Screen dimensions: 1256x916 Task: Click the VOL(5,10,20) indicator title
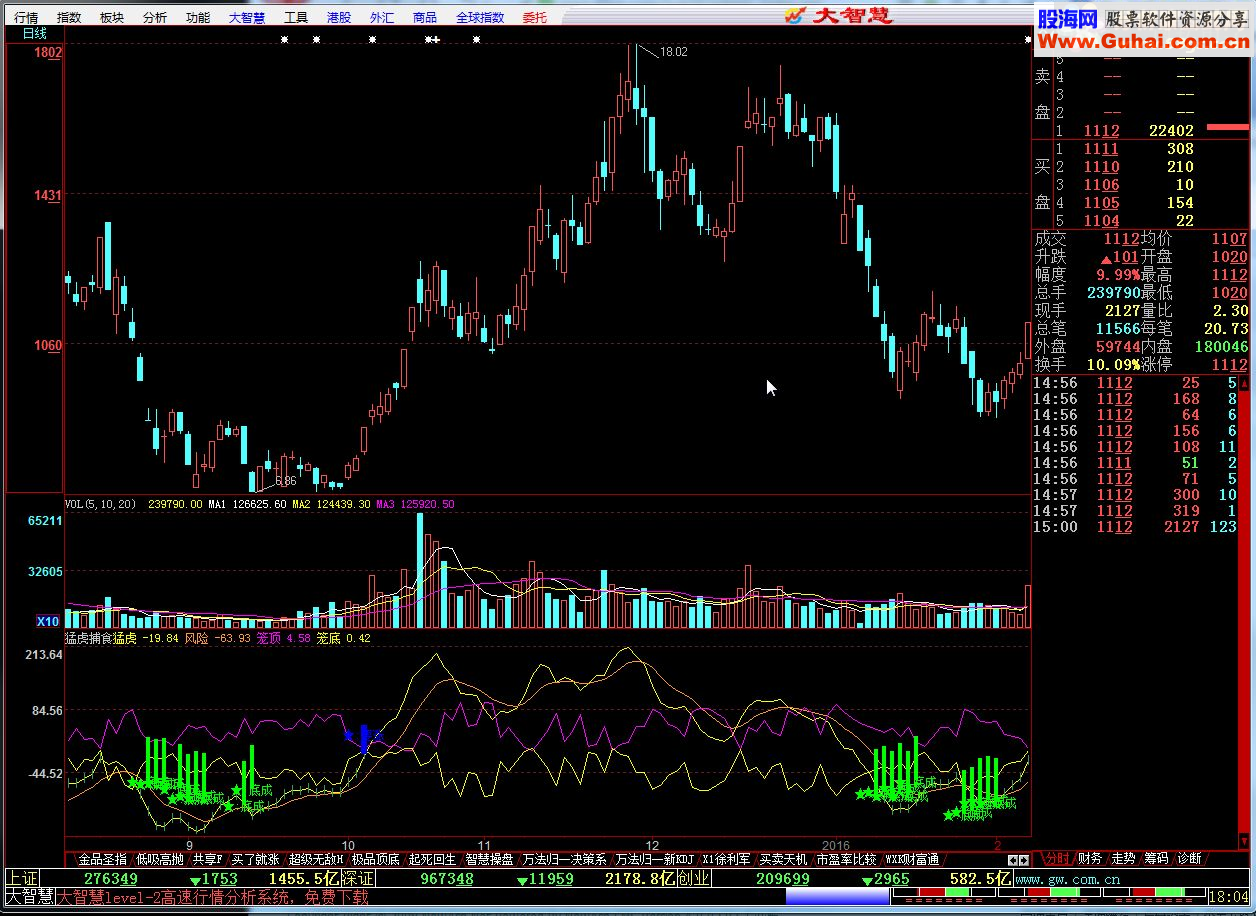[102, 505]
